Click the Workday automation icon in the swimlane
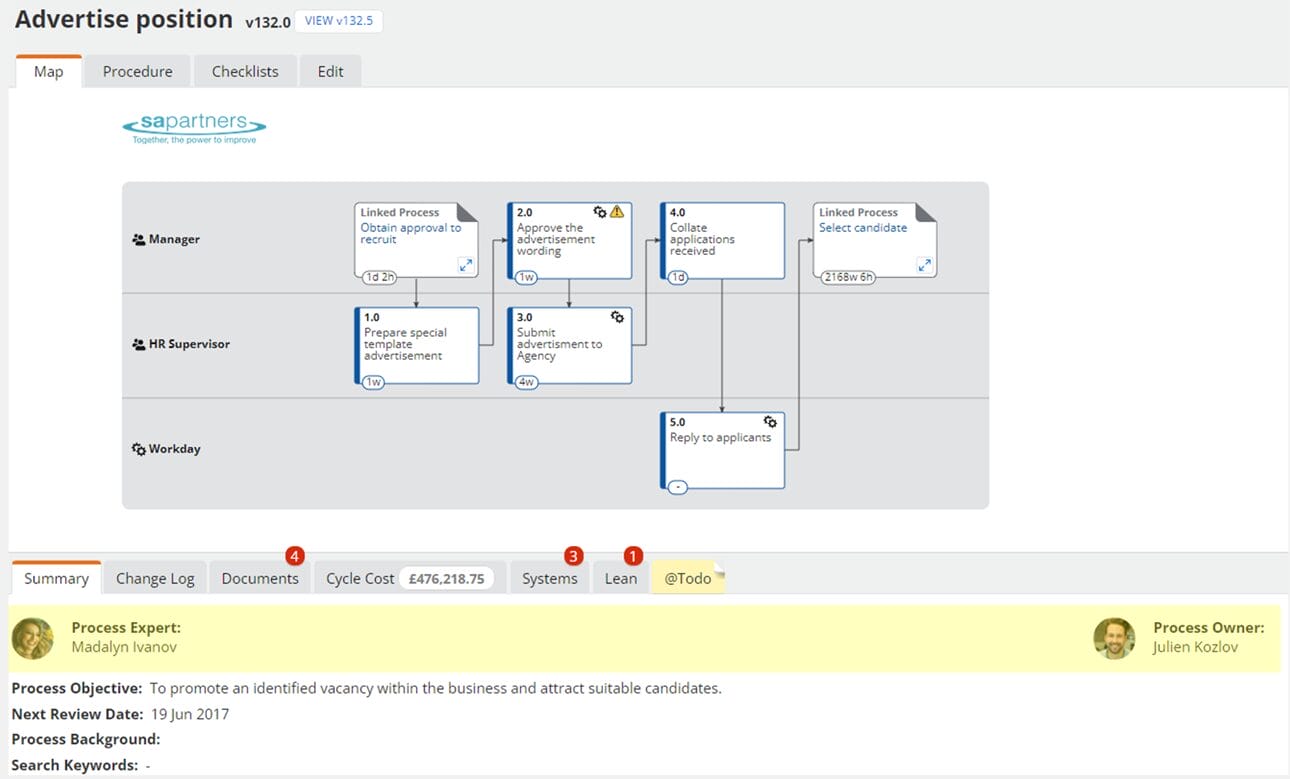The width and height of the screenshot is (1290, 779). (139, 448)
